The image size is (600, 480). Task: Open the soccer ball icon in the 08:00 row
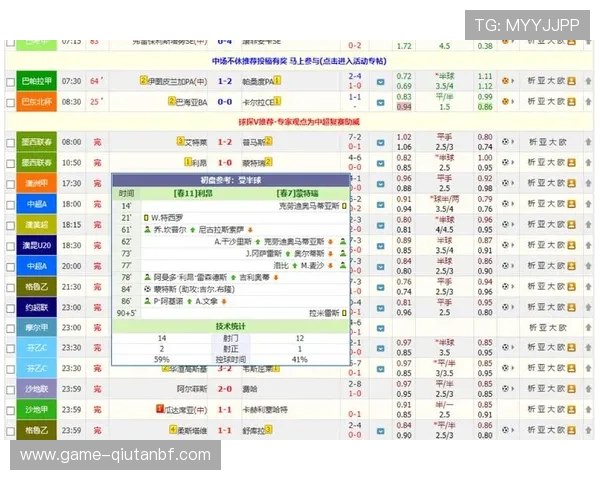(x=505, y=142)
